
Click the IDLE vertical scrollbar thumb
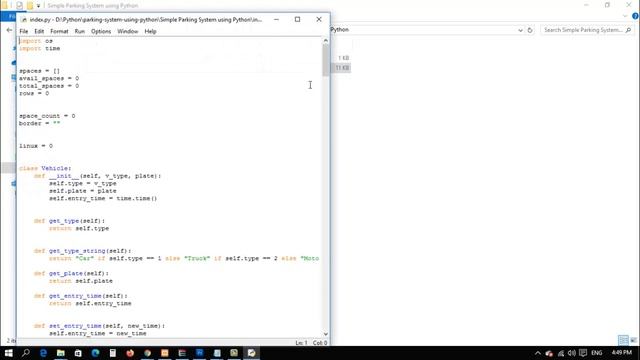325,60
